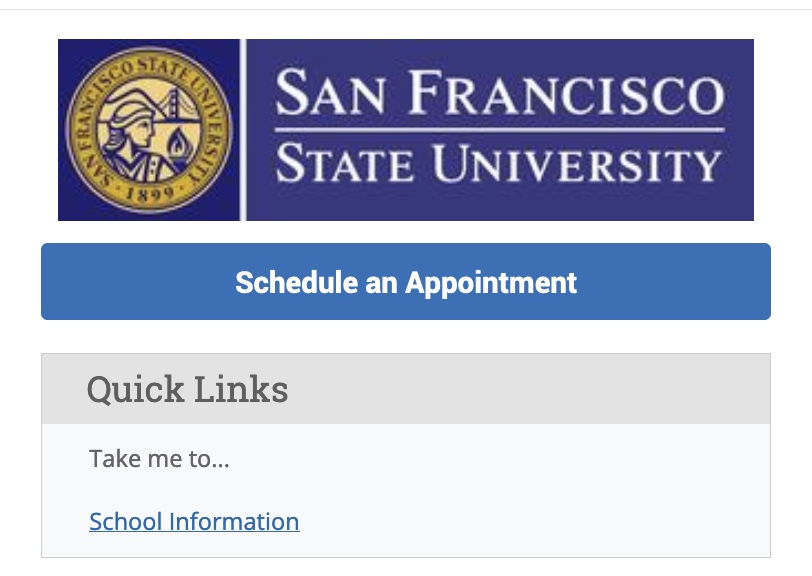812x576 pixels.
Task: Click the empty area right of School Information
Action: (533, 521)
